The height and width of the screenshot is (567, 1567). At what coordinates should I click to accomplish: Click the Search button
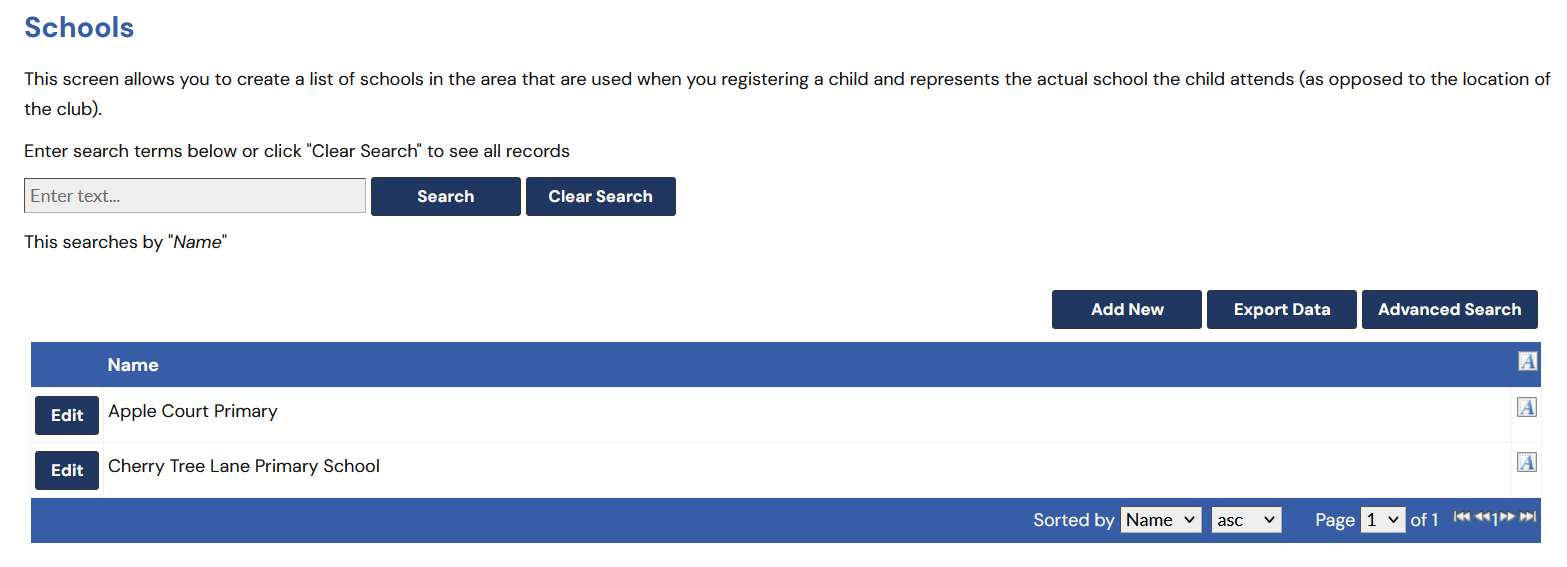[x=445, y=197]
